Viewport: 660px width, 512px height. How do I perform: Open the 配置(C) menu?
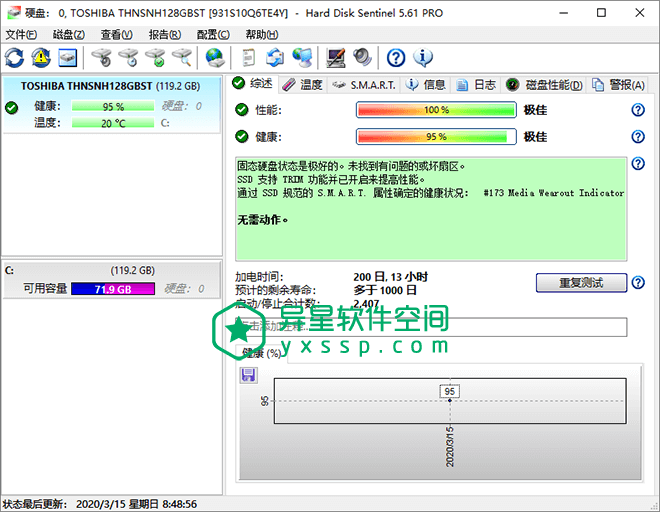213,35
